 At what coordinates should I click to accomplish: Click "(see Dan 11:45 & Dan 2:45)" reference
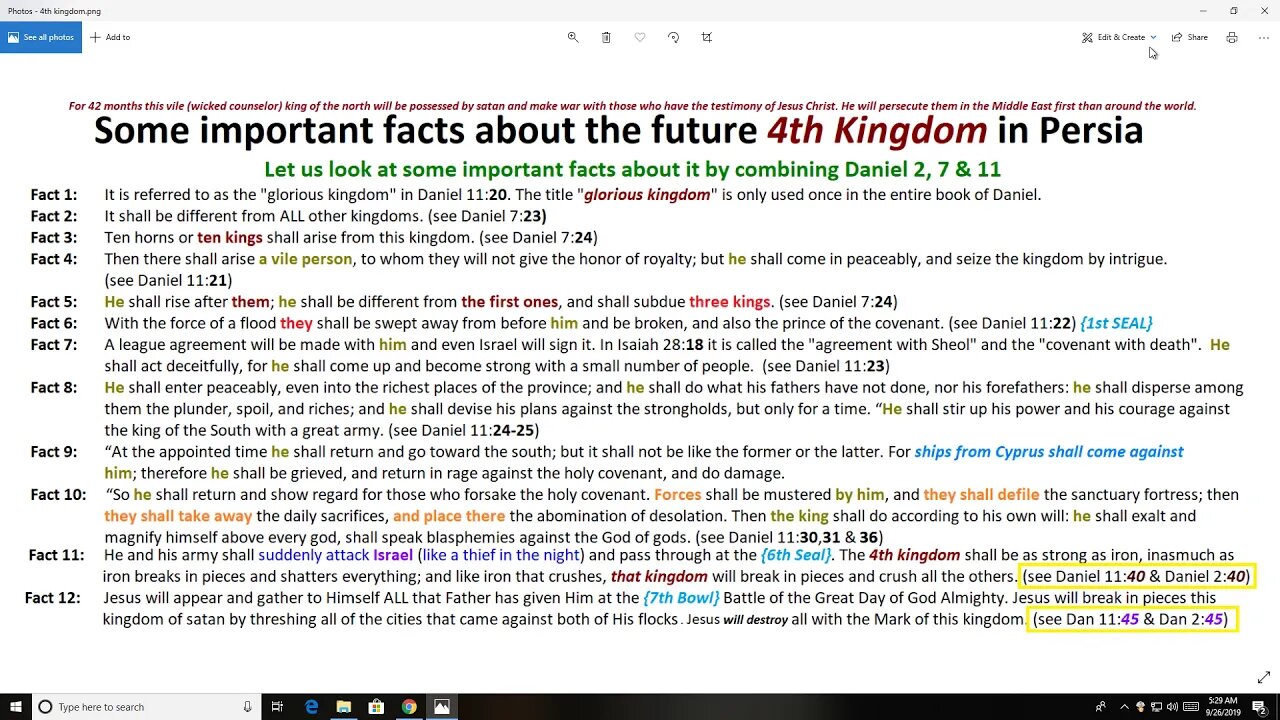[x=1130, y=619]
